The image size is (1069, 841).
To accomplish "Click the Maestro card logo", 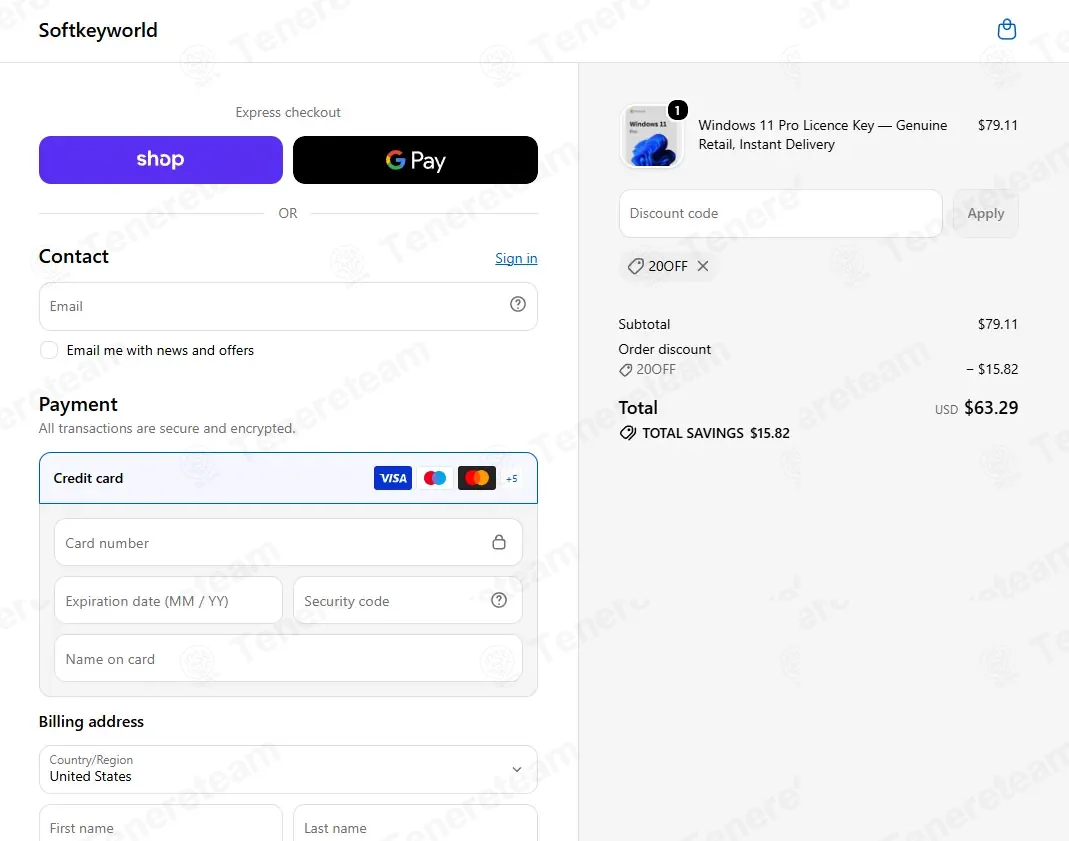I will tap(435, 478).
